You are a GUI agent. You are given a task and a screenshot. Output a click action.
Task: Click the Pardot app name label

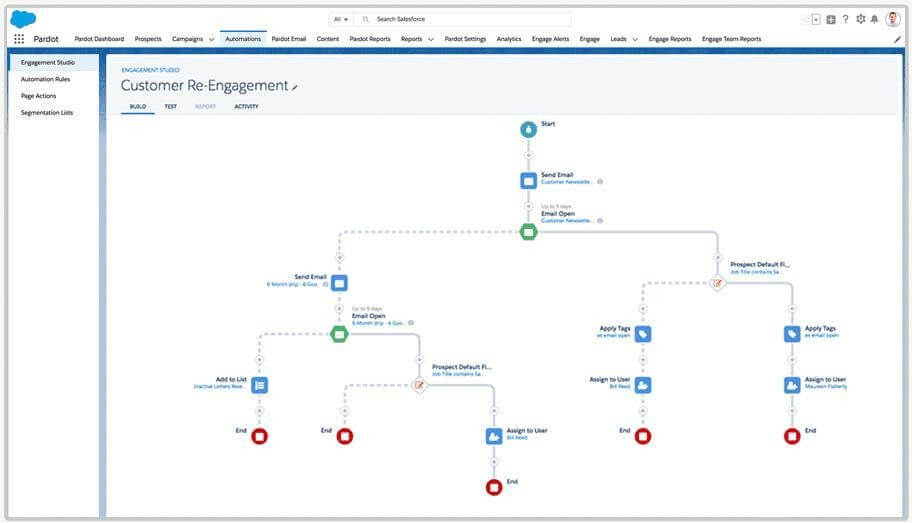click(46, 39)
